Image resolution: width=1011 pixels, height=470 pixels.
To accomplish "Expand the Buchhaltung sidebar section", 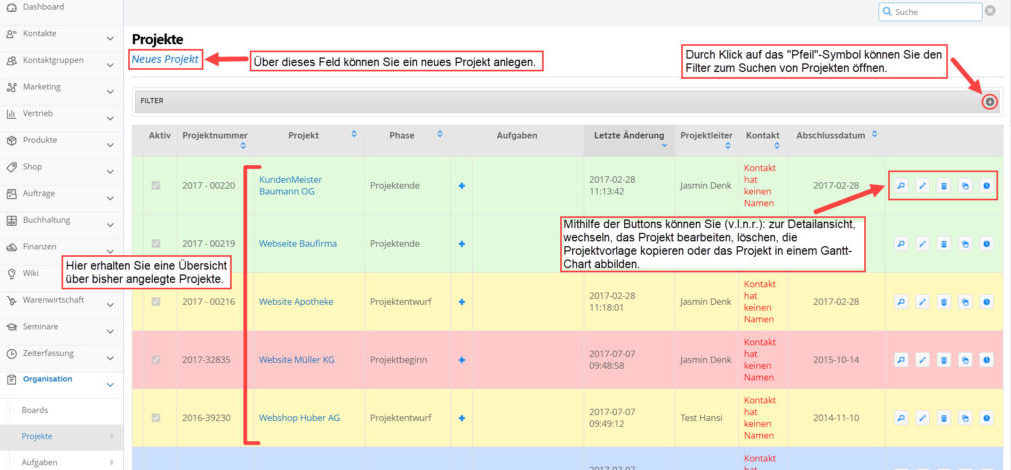I will 110,225.
